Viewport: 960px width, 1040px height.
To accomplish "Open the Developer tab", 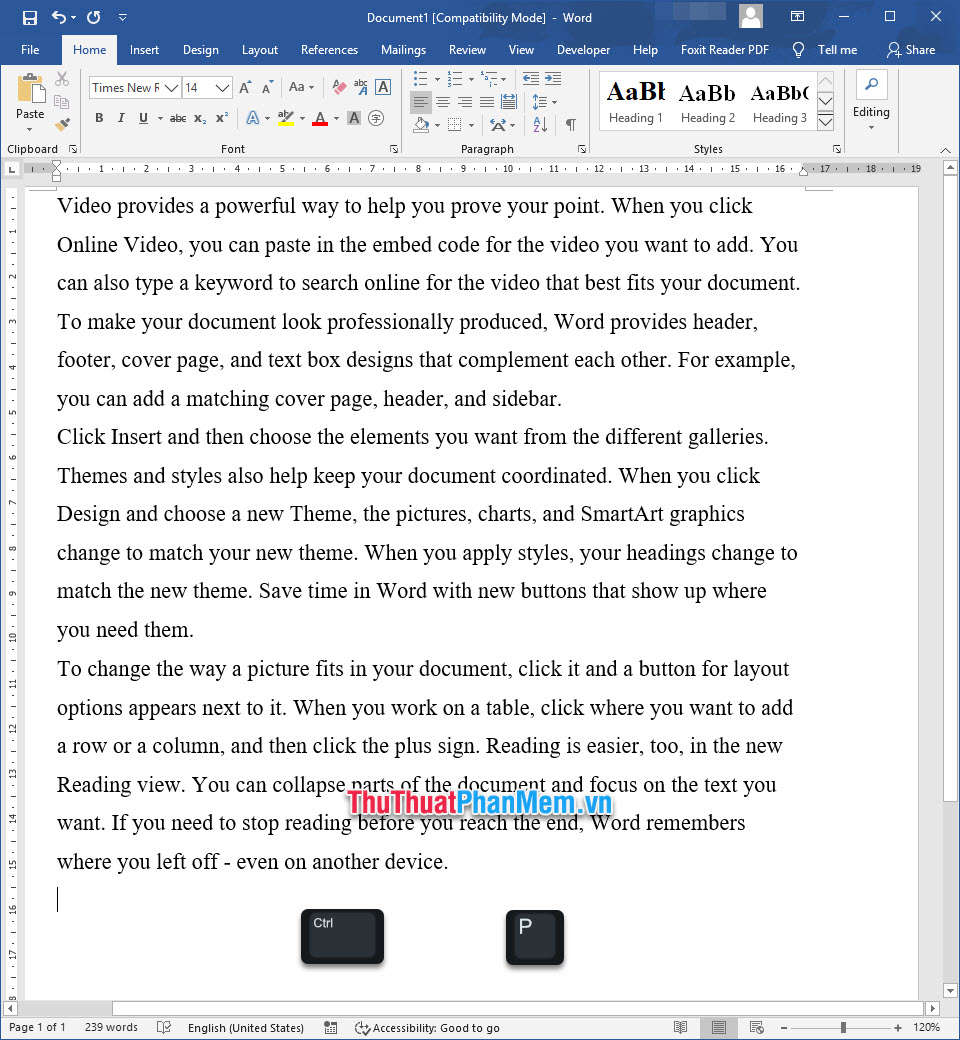I will (583, 49).
